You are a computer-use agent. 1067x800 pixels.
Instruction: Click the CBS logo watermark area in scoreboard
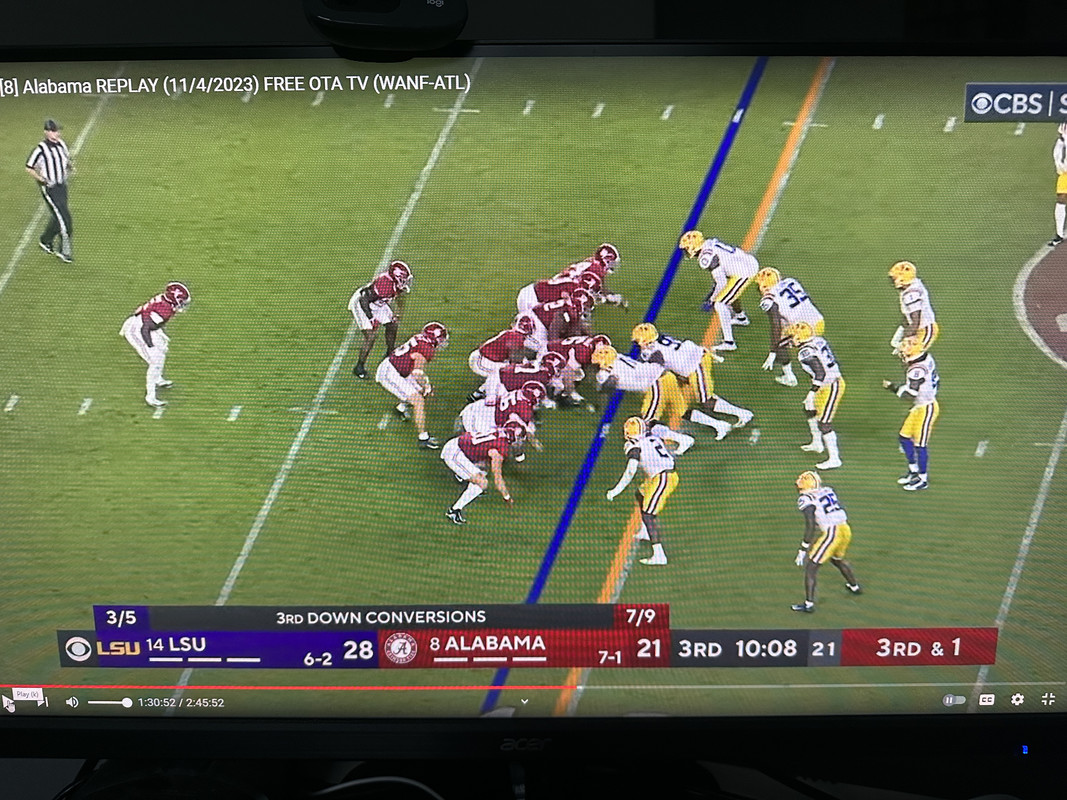[78, 649]
